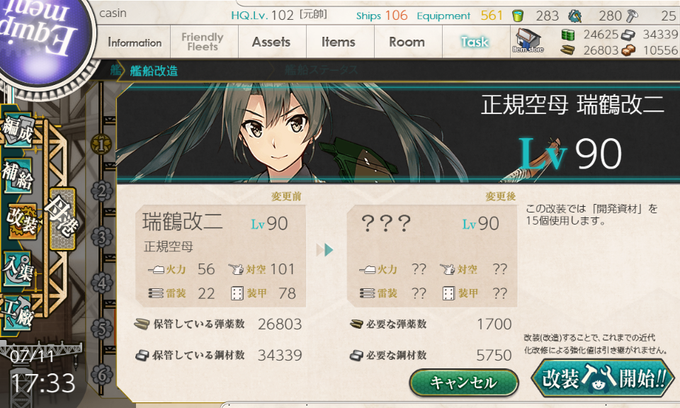Open the Item store house icon
The height and width of the screenshot is (408, 680).
pos(527,41)
